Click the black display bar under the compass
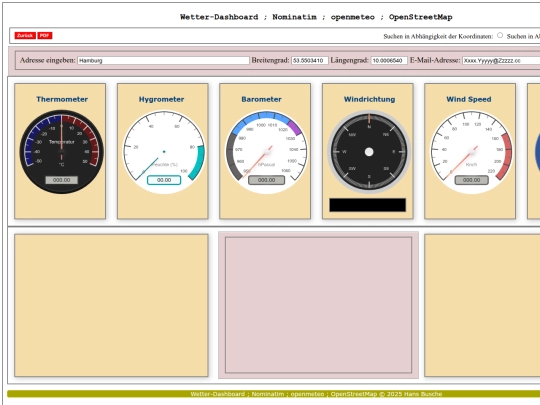The width and height of the screenshot is (540, 405). 367,205
